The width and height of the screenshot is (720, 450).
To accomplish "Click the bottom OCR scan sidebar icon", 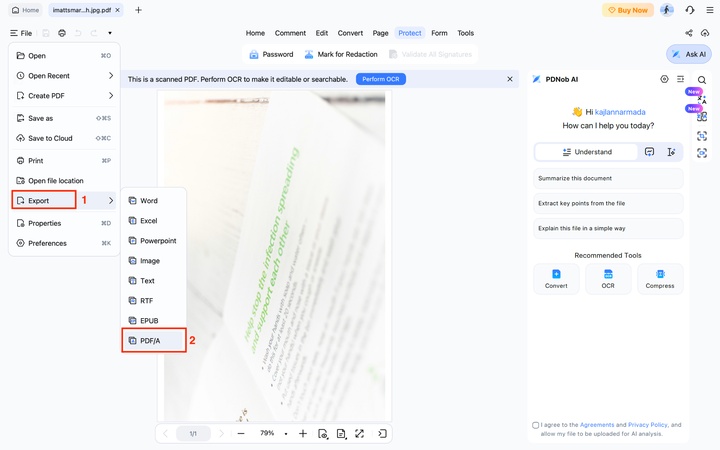I will [702, 153].
